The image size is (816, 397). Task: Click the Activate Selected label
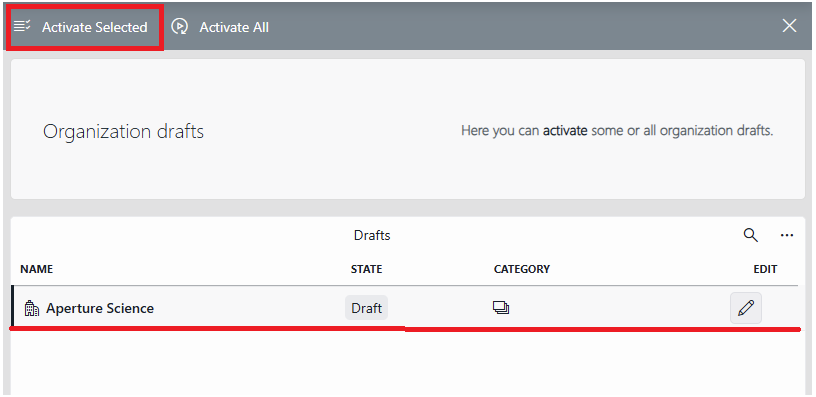click(x=95, y=27)
